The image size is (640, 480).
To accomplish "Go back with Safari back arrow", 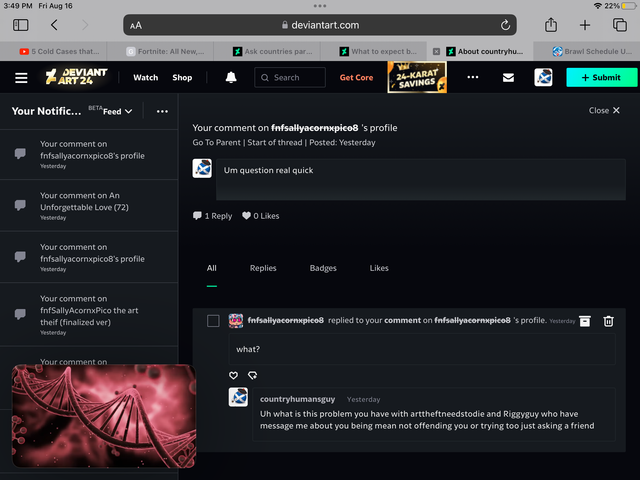I will click(54, 25).
